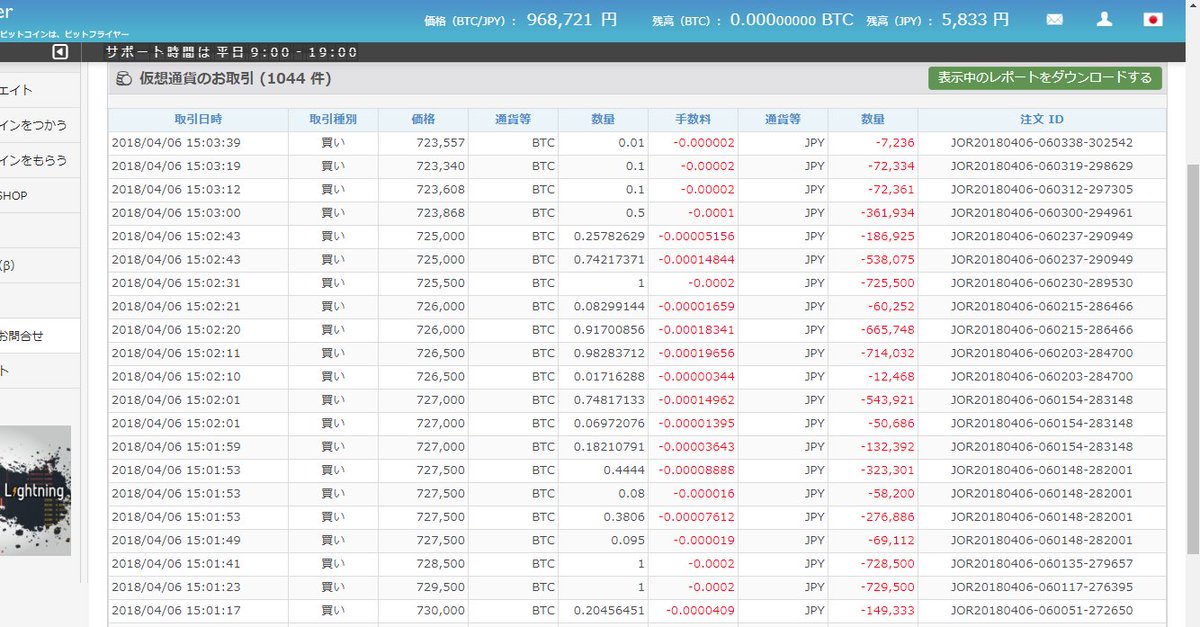Click the quantity cell 0.08299144
Screen dimensions: 1200x627
tap(609, 307)
